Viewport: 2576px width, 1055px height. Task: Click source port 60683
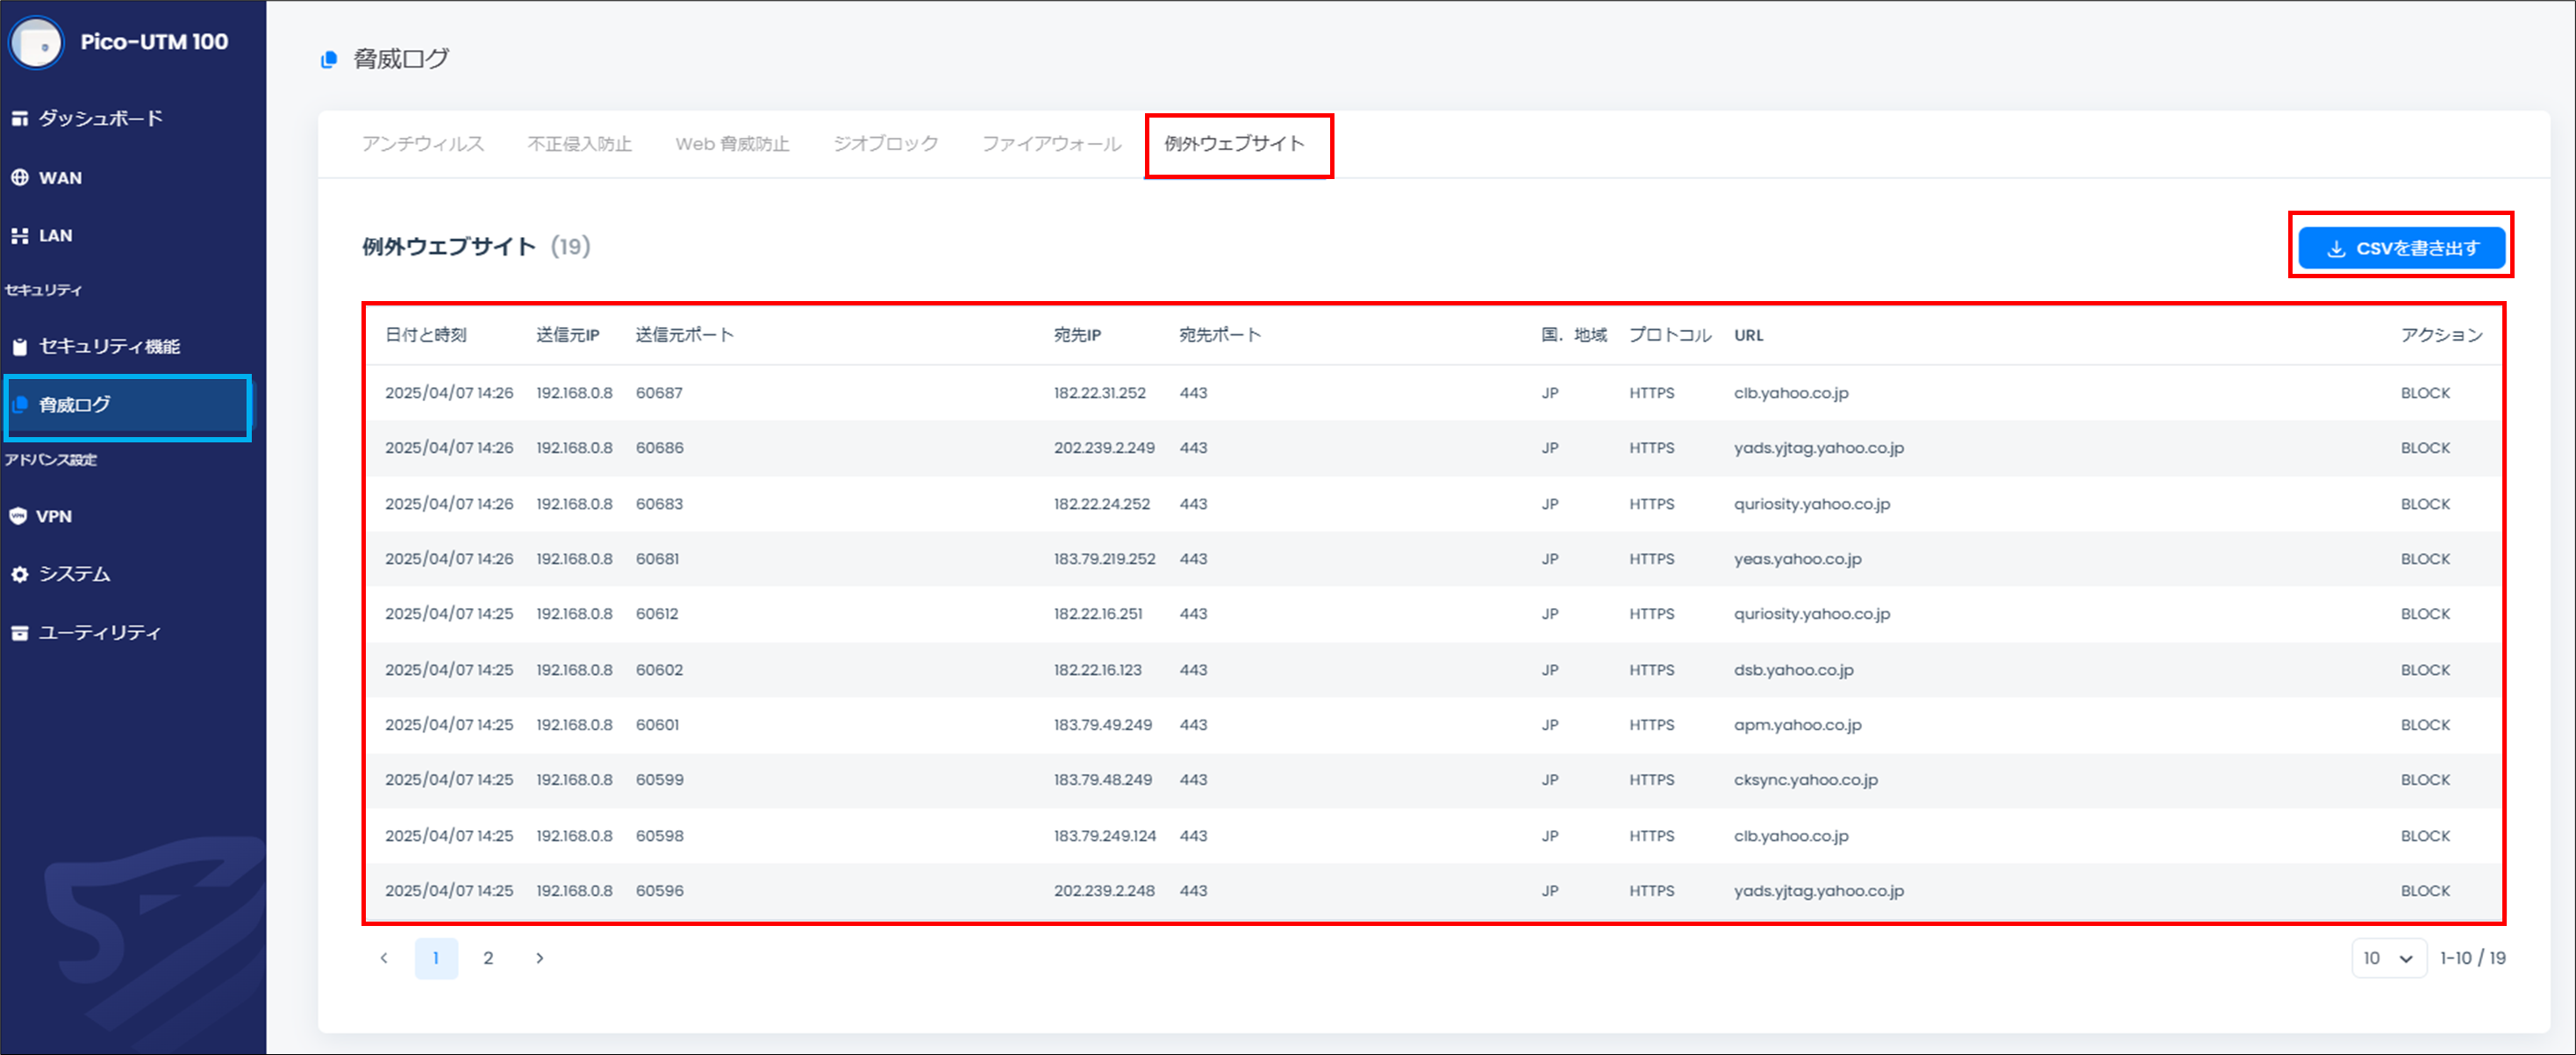coord(659,504)
